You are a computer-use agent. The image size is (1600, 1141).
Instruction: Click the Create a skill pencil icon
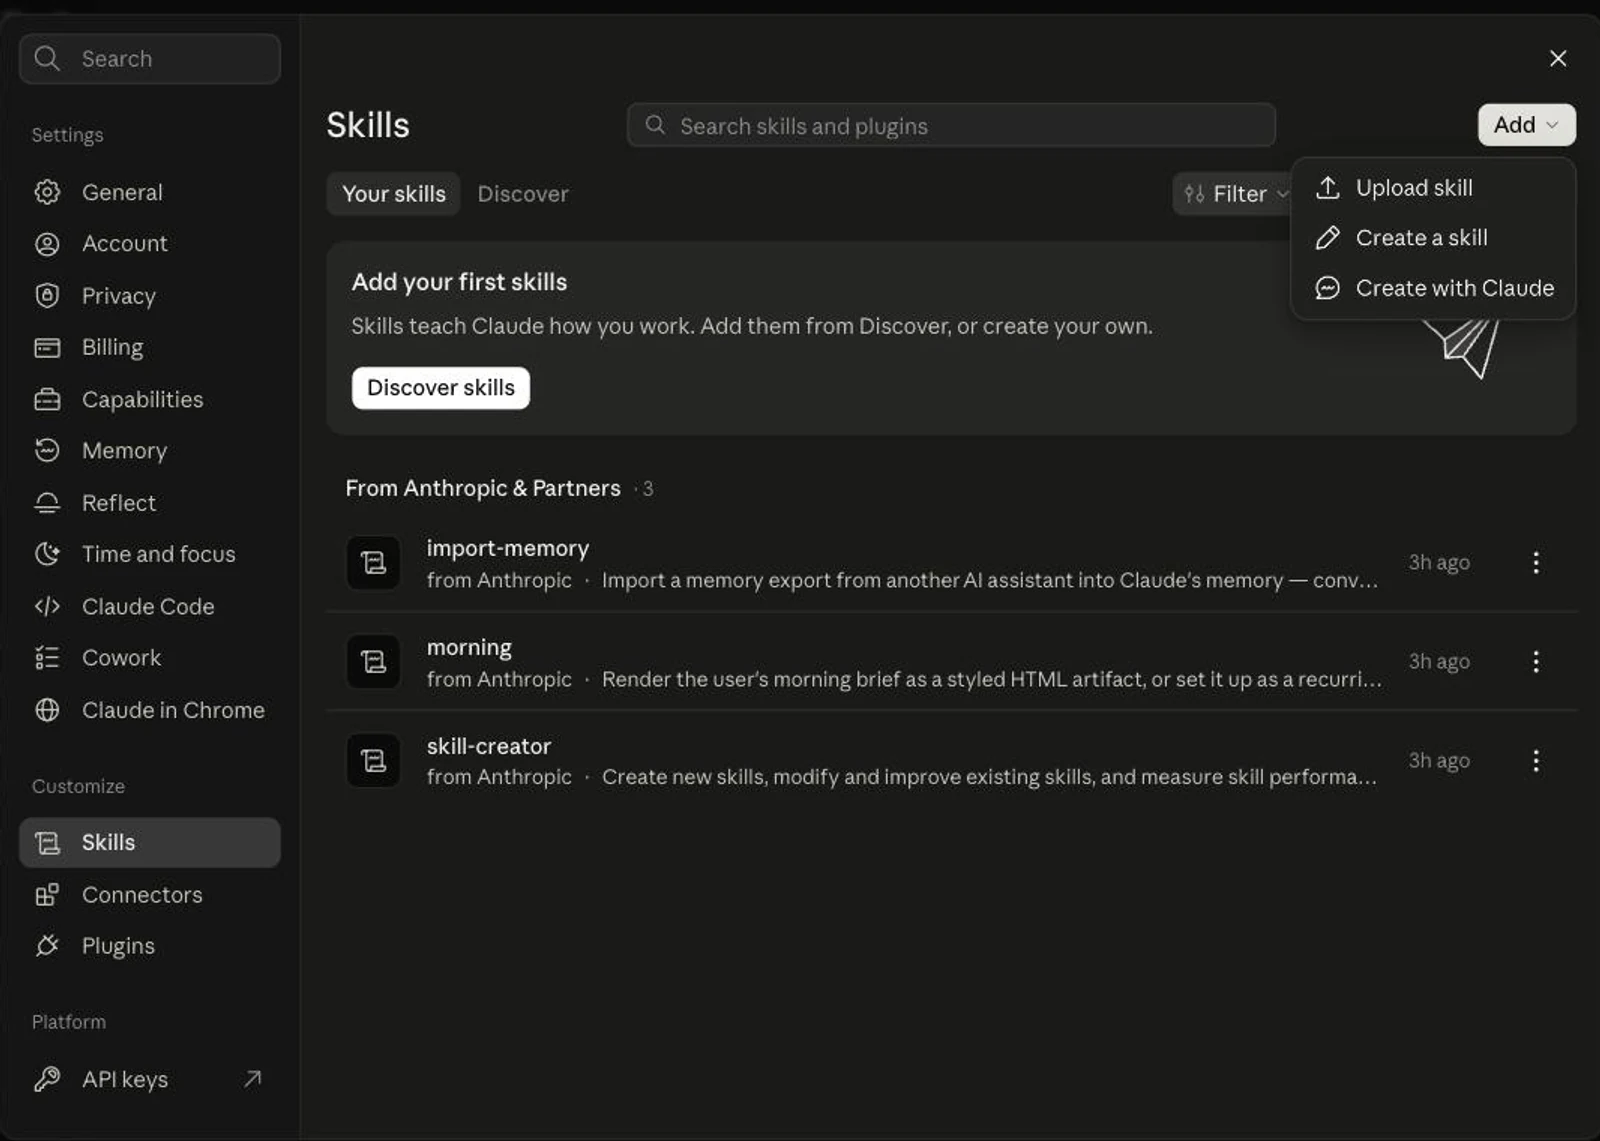1327,238
